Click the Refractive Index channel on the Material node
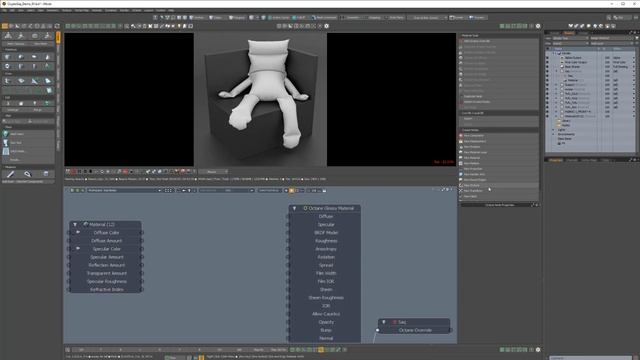This screenshot has height=360, width=640. pyautogui.click(x=106, y=290)
